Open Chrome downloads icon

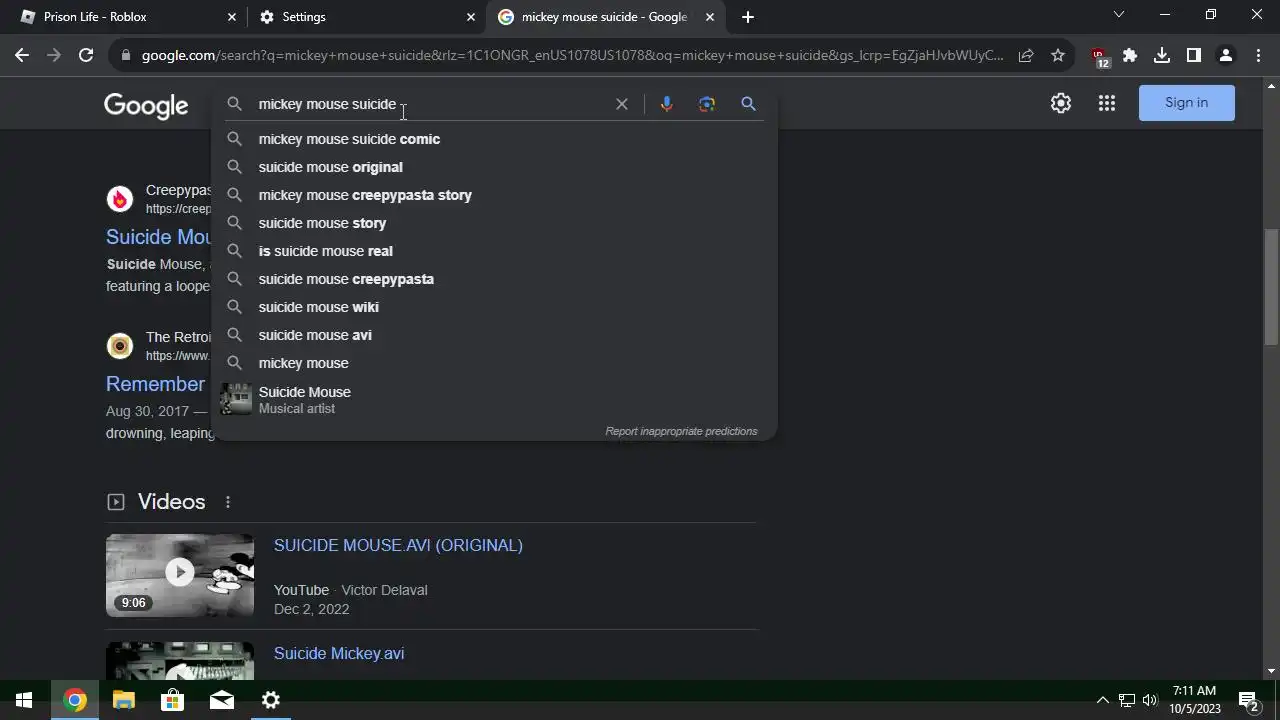[1162, 56]
